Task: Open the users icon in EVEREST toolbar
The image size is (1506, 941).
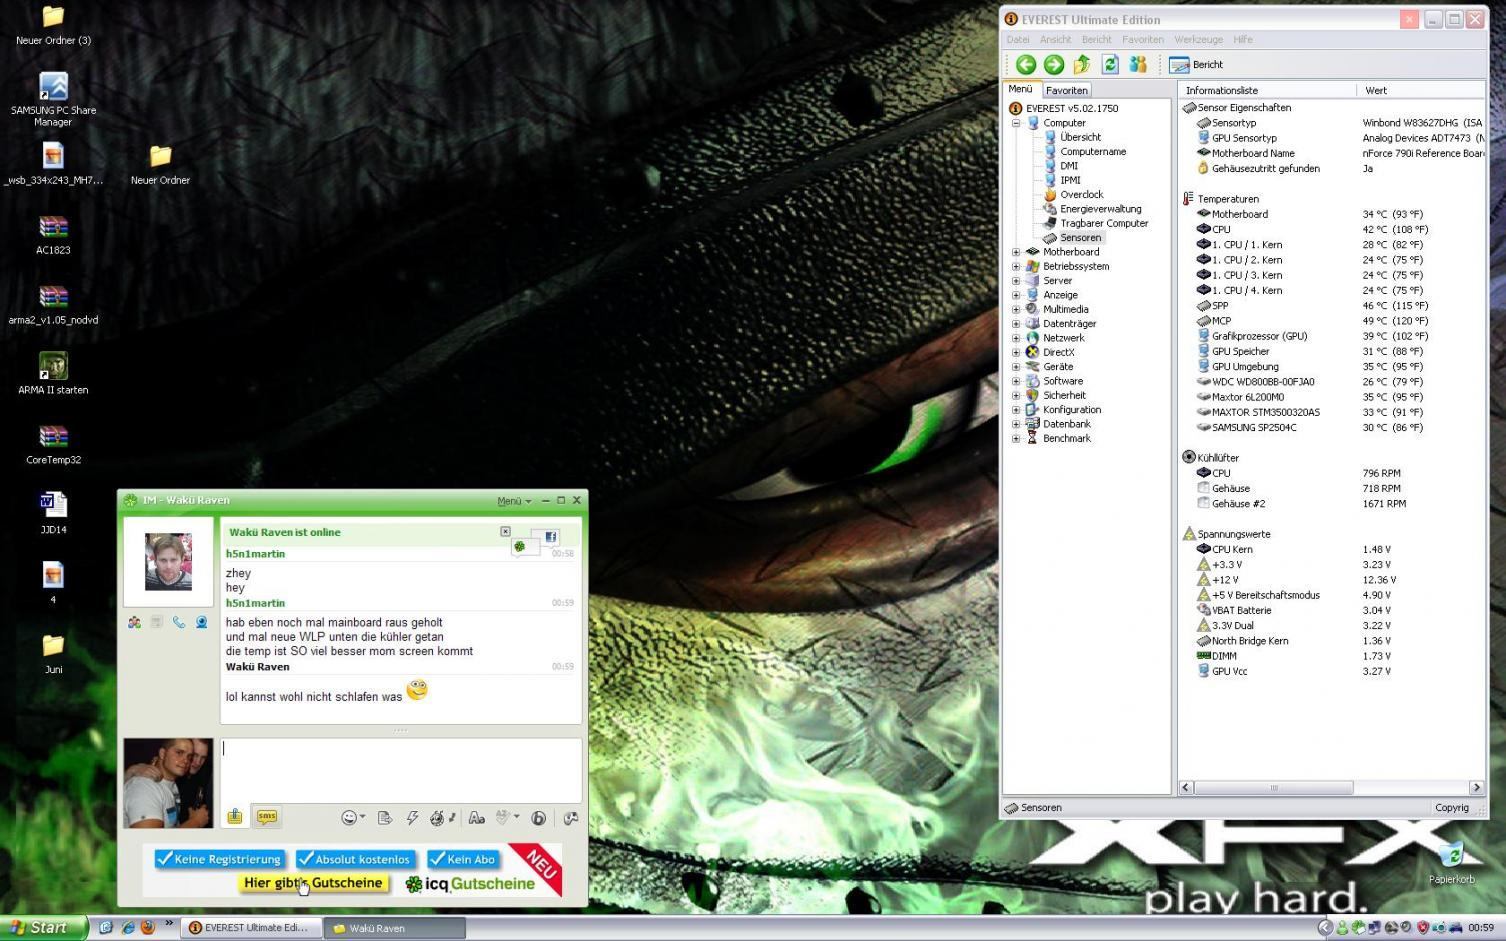Action: click(x=1138, y=64)
